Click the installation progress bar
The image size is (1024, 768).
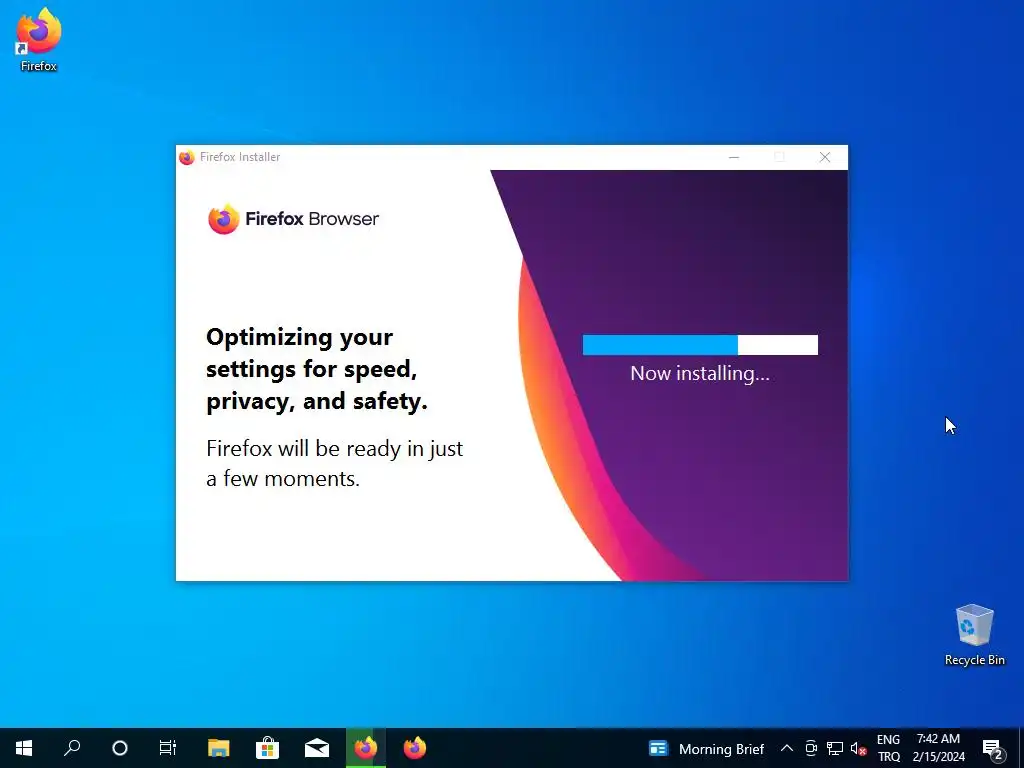pos(700,345)
